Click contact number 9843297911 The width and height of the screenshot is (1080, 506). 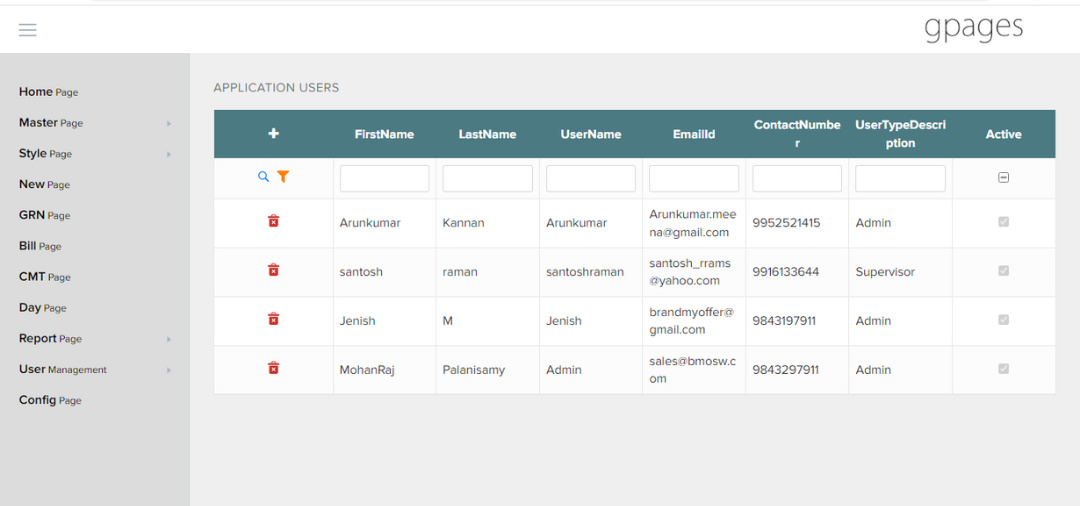pyautogui.click(x=785, y=370)
